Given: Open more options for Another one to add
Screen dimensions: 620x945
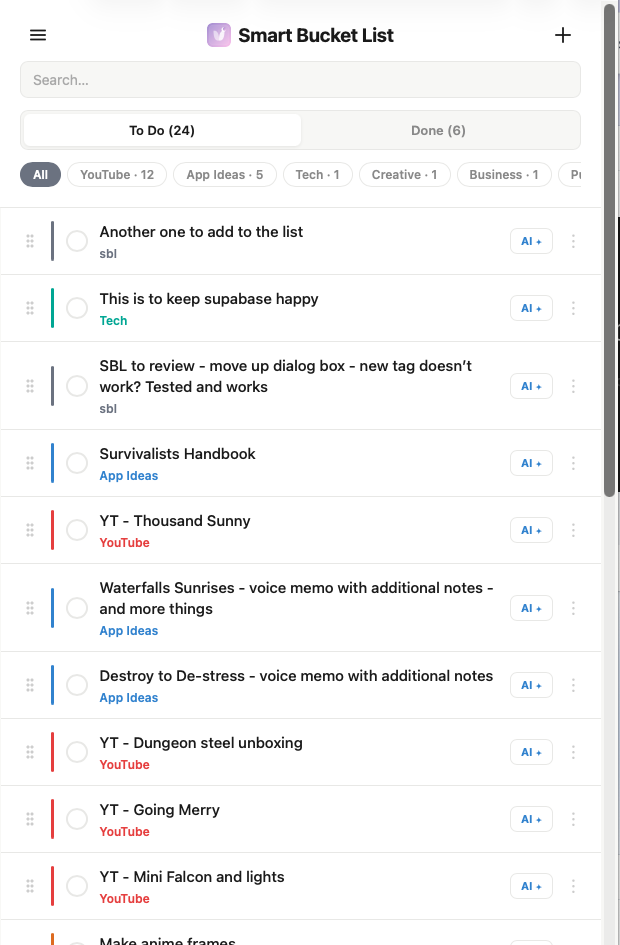Looking at the screenshot, I should pyautogui.click(x=573, y=241).
